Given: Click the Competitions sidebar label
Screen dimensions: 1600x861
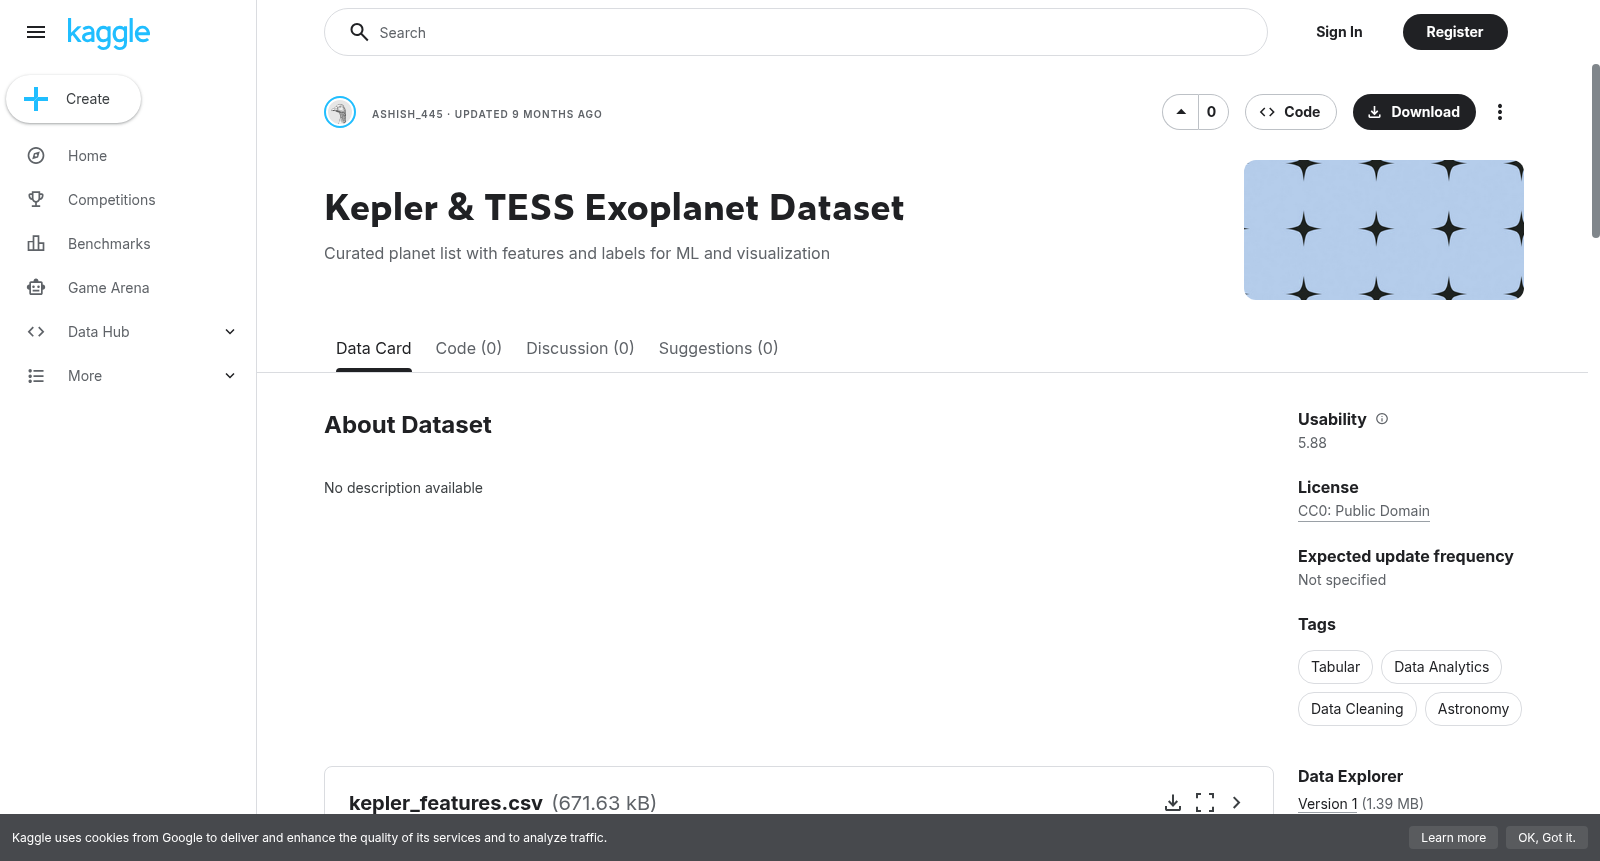Looking at the screenshot, I should pos(112,200).
